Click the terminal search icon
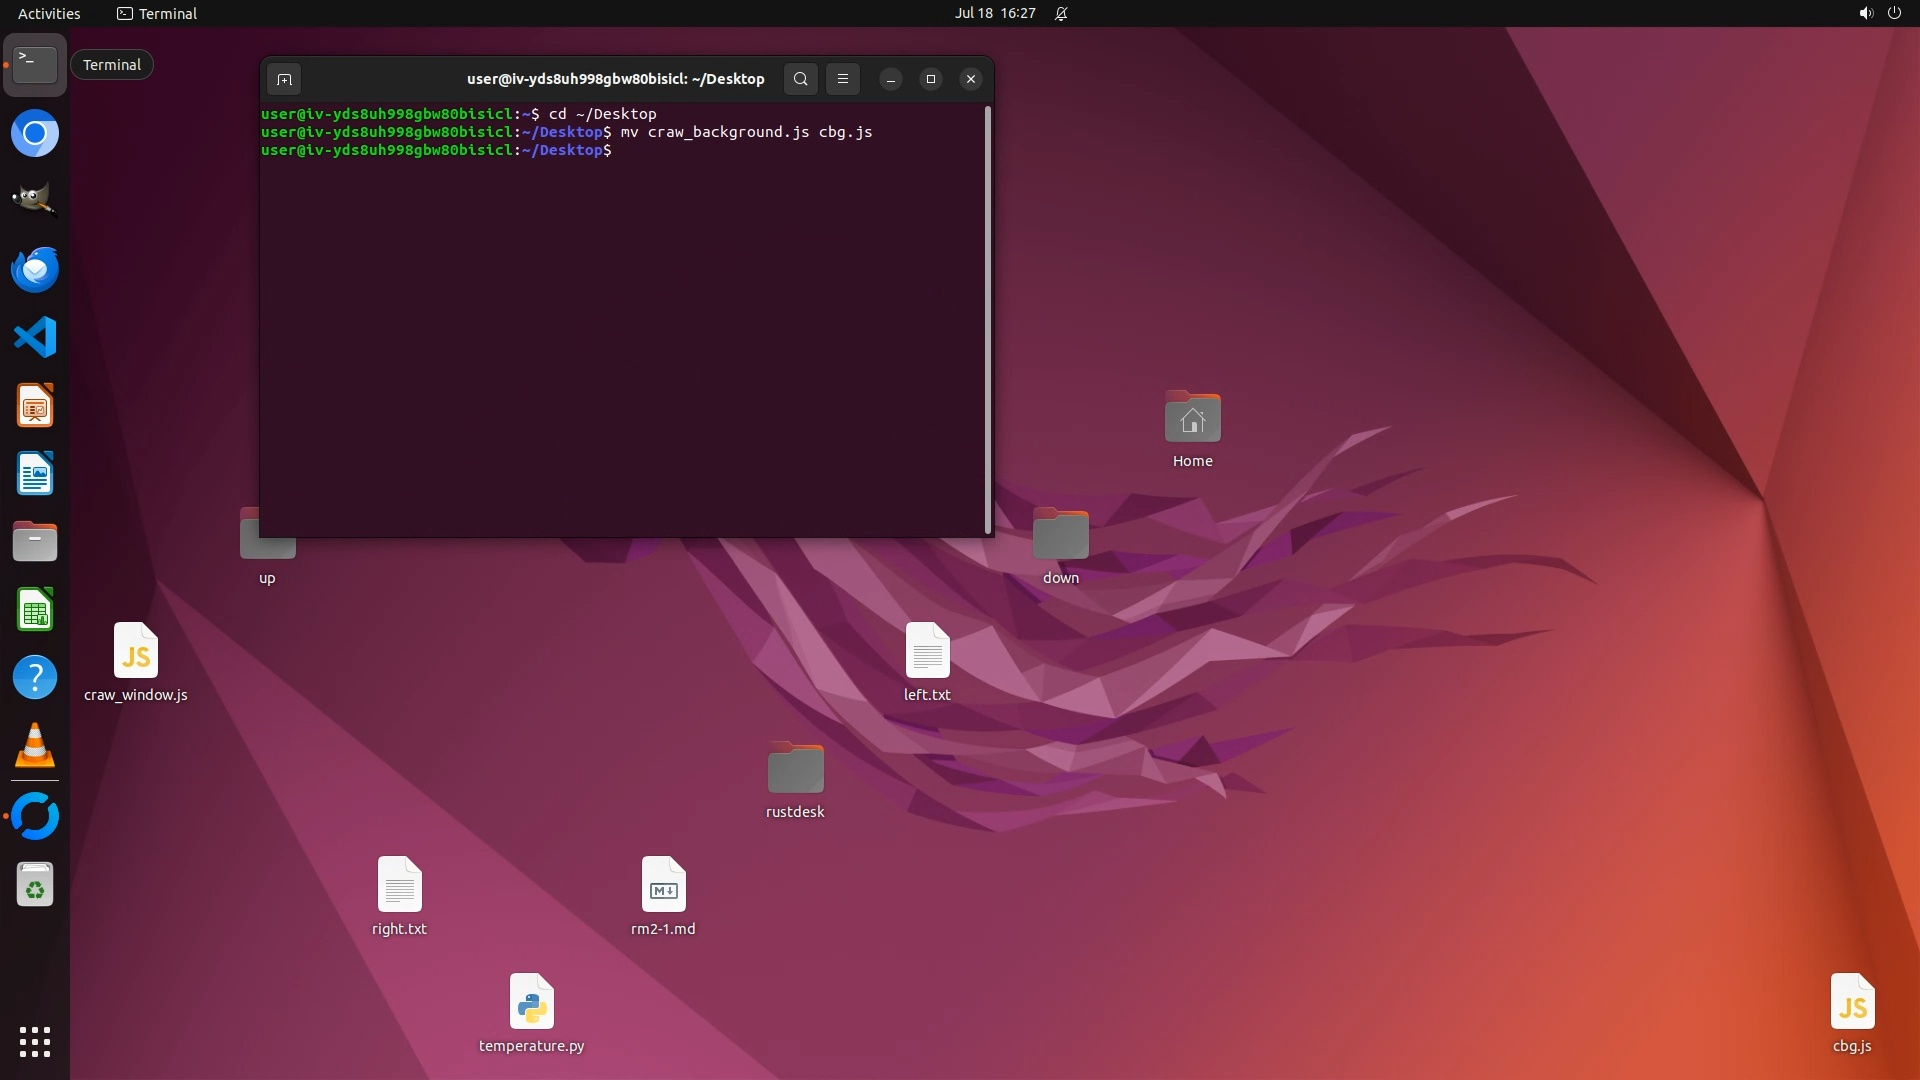The image size is (1920, 1080). click(x=800, y=79)
